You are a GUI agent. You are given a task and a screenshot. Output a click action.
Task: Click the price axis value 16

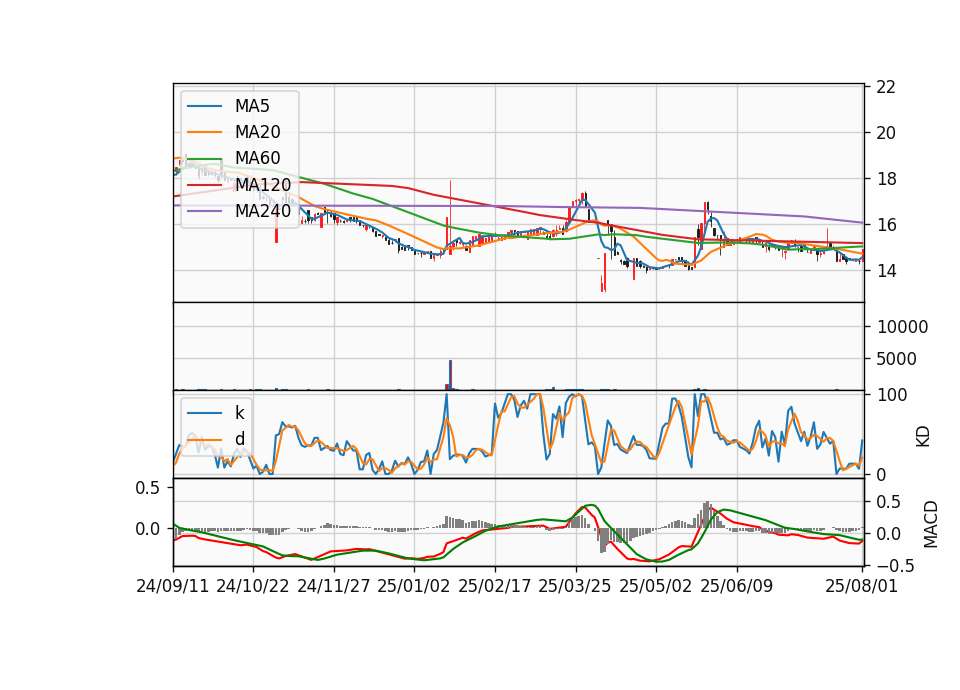[886, 225]
